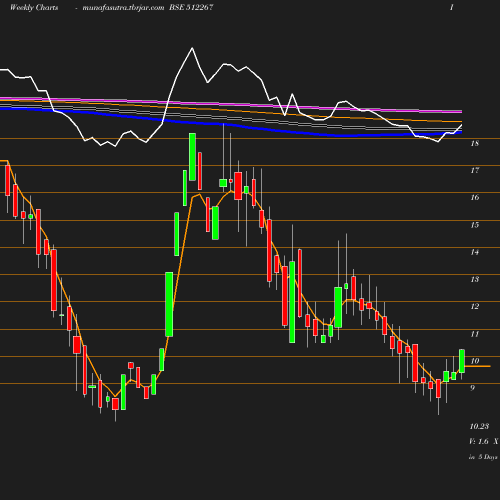The height and width of the screenshot is (500, 500).
Task: Click the price axis label '13'
Action: [x=475, y=279]
